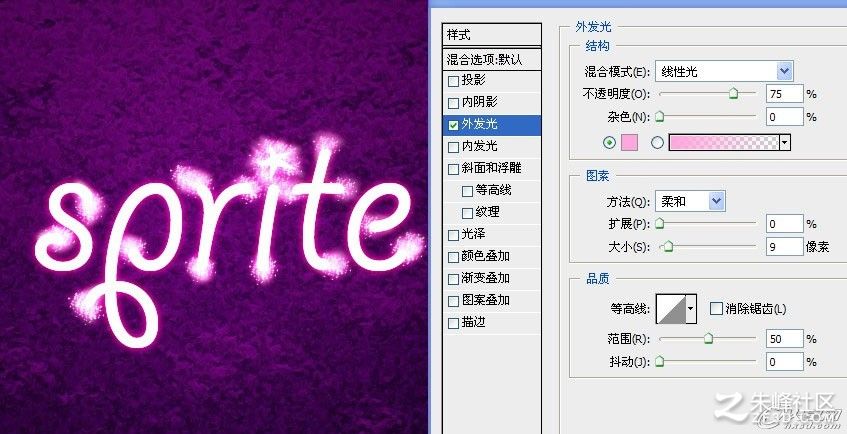Tick the 纹理 texture checkbox

click(467, 213)
